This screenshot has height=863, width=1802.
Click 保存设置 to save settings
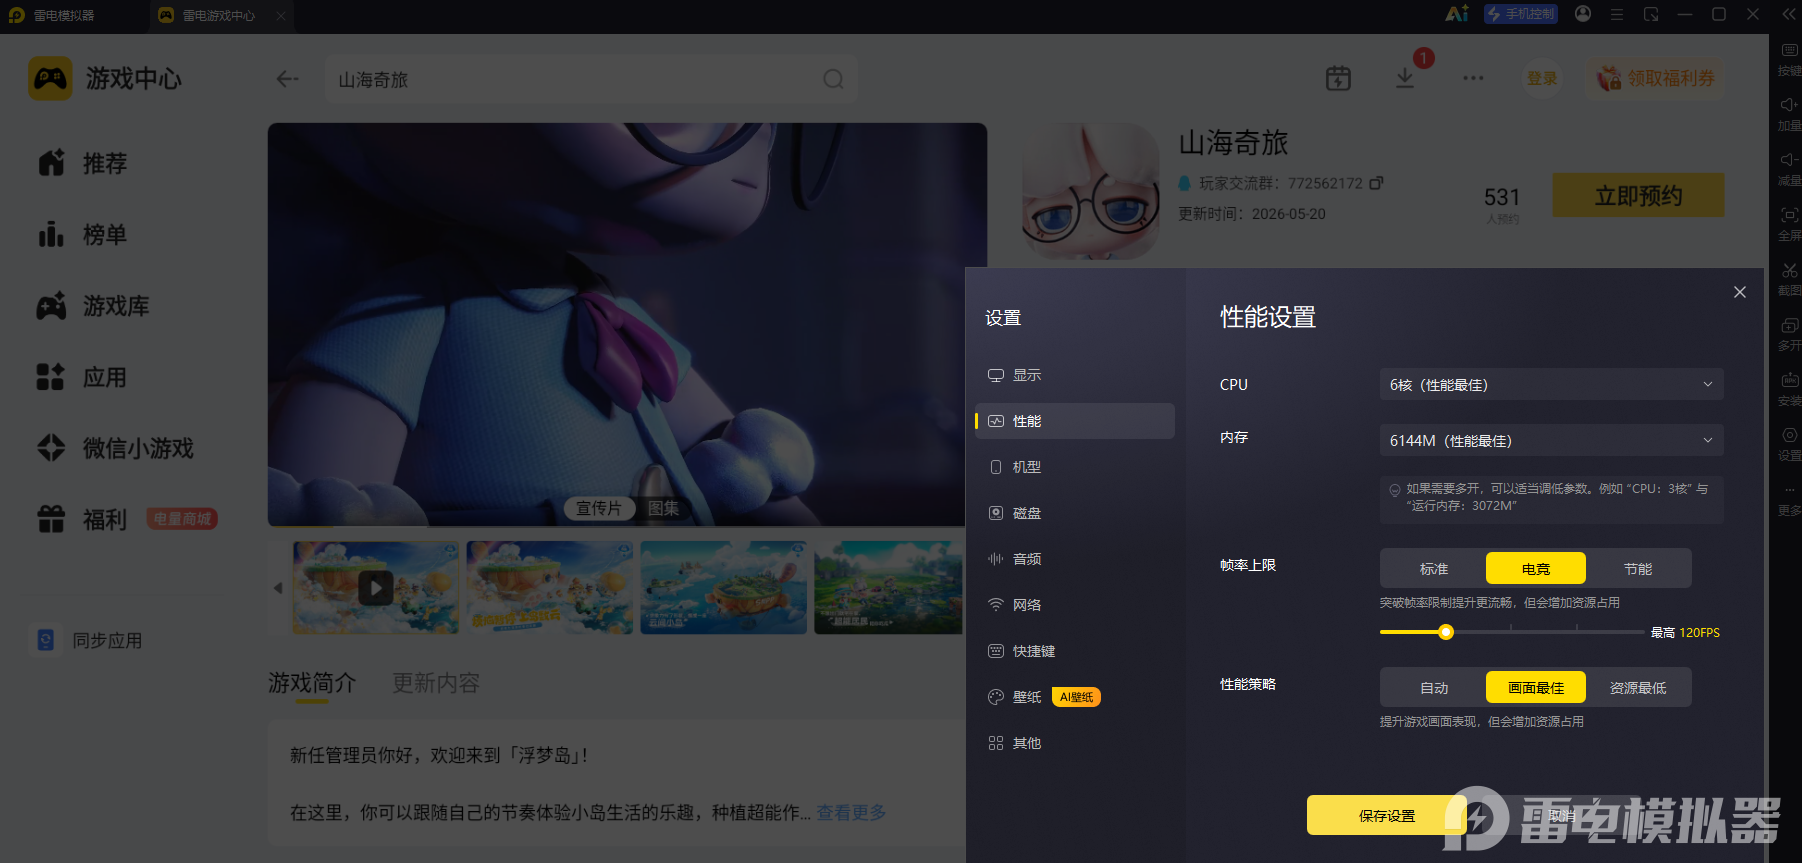pos(1387,815)
